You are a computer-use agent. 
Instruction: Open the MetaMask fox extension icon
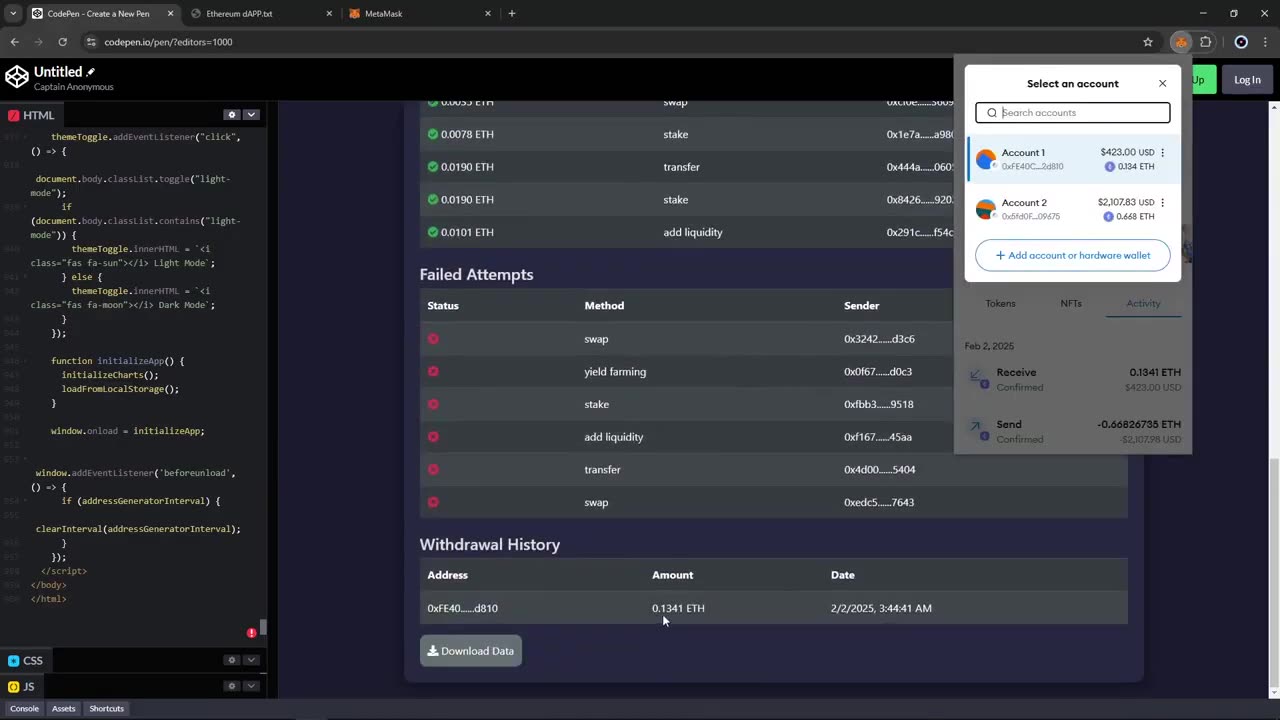point(1181,42)
